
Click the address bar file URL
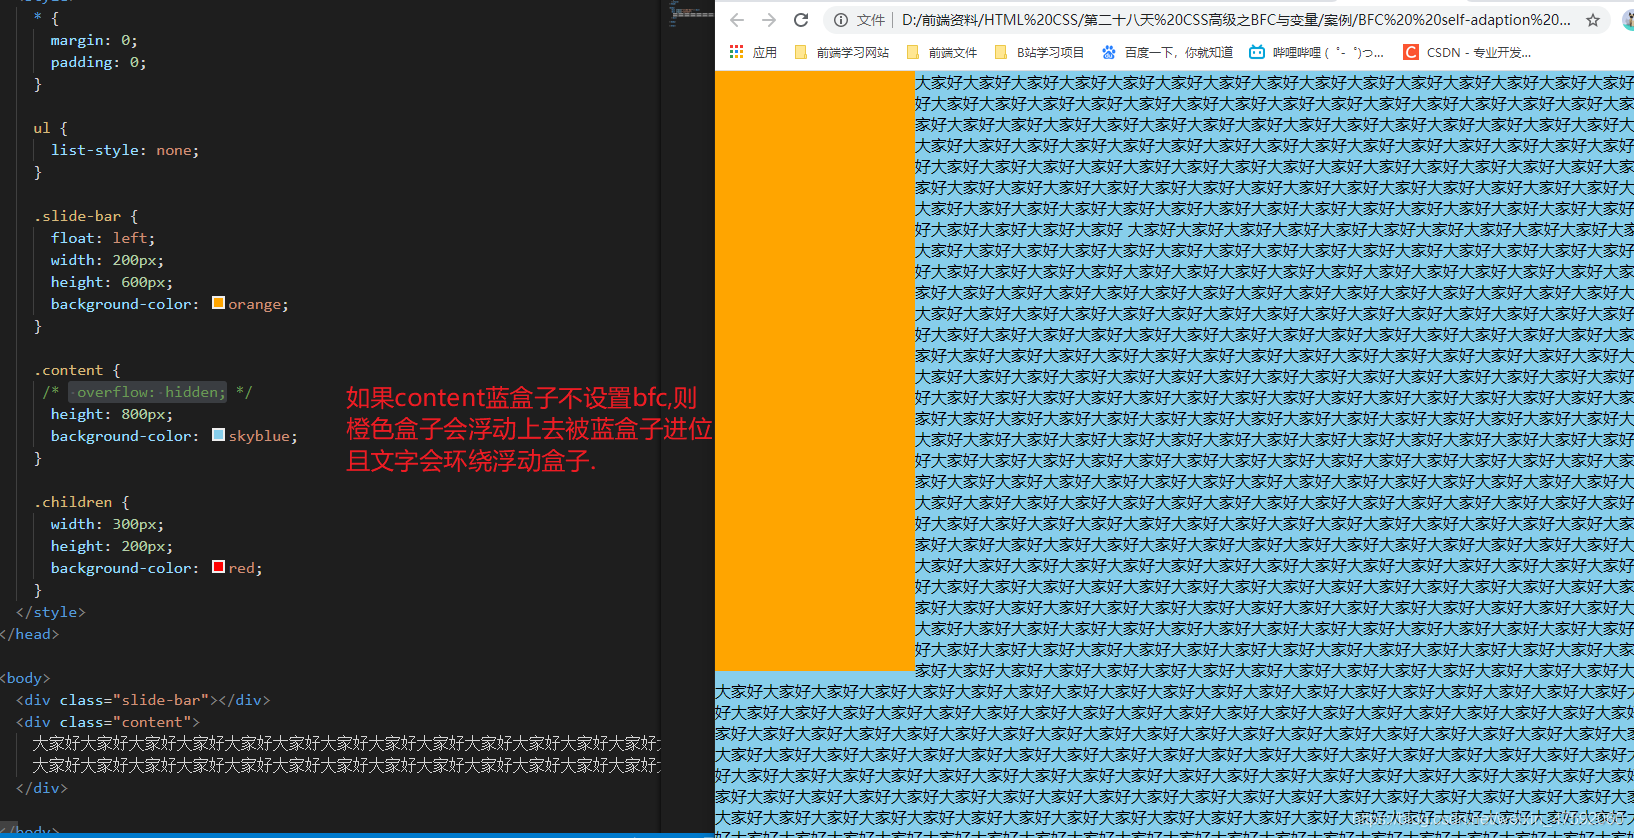tap(1236, 20)
